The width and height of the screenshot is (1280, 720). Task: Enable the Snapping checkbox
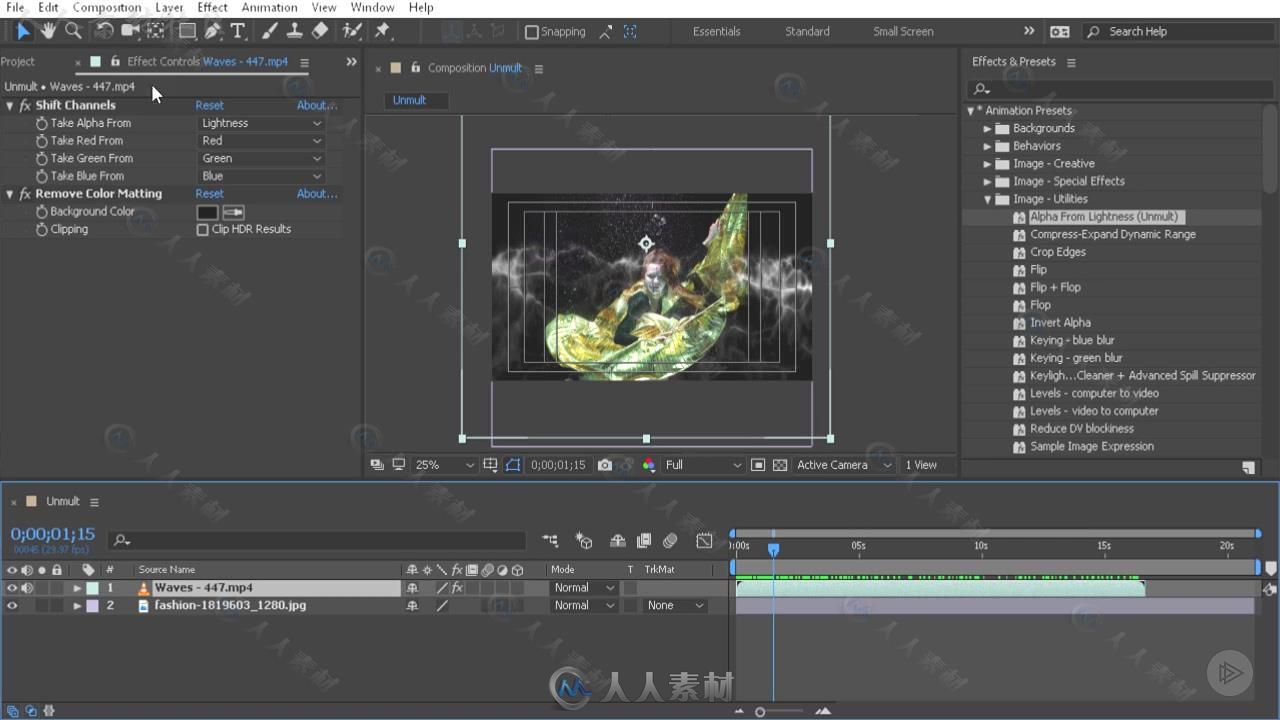pyautogui.click(x=532, y=32)
